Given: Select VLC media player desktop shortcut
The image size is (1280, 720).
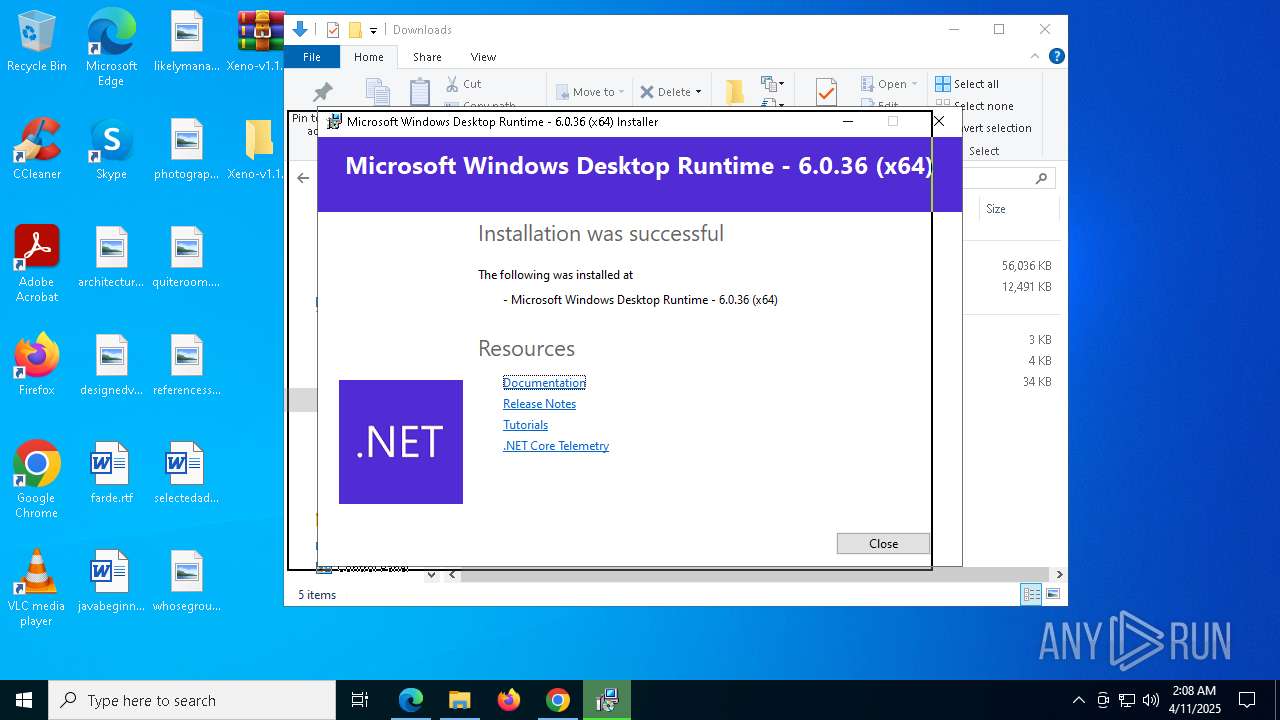Looking at the screenshot, I should 37,588.
